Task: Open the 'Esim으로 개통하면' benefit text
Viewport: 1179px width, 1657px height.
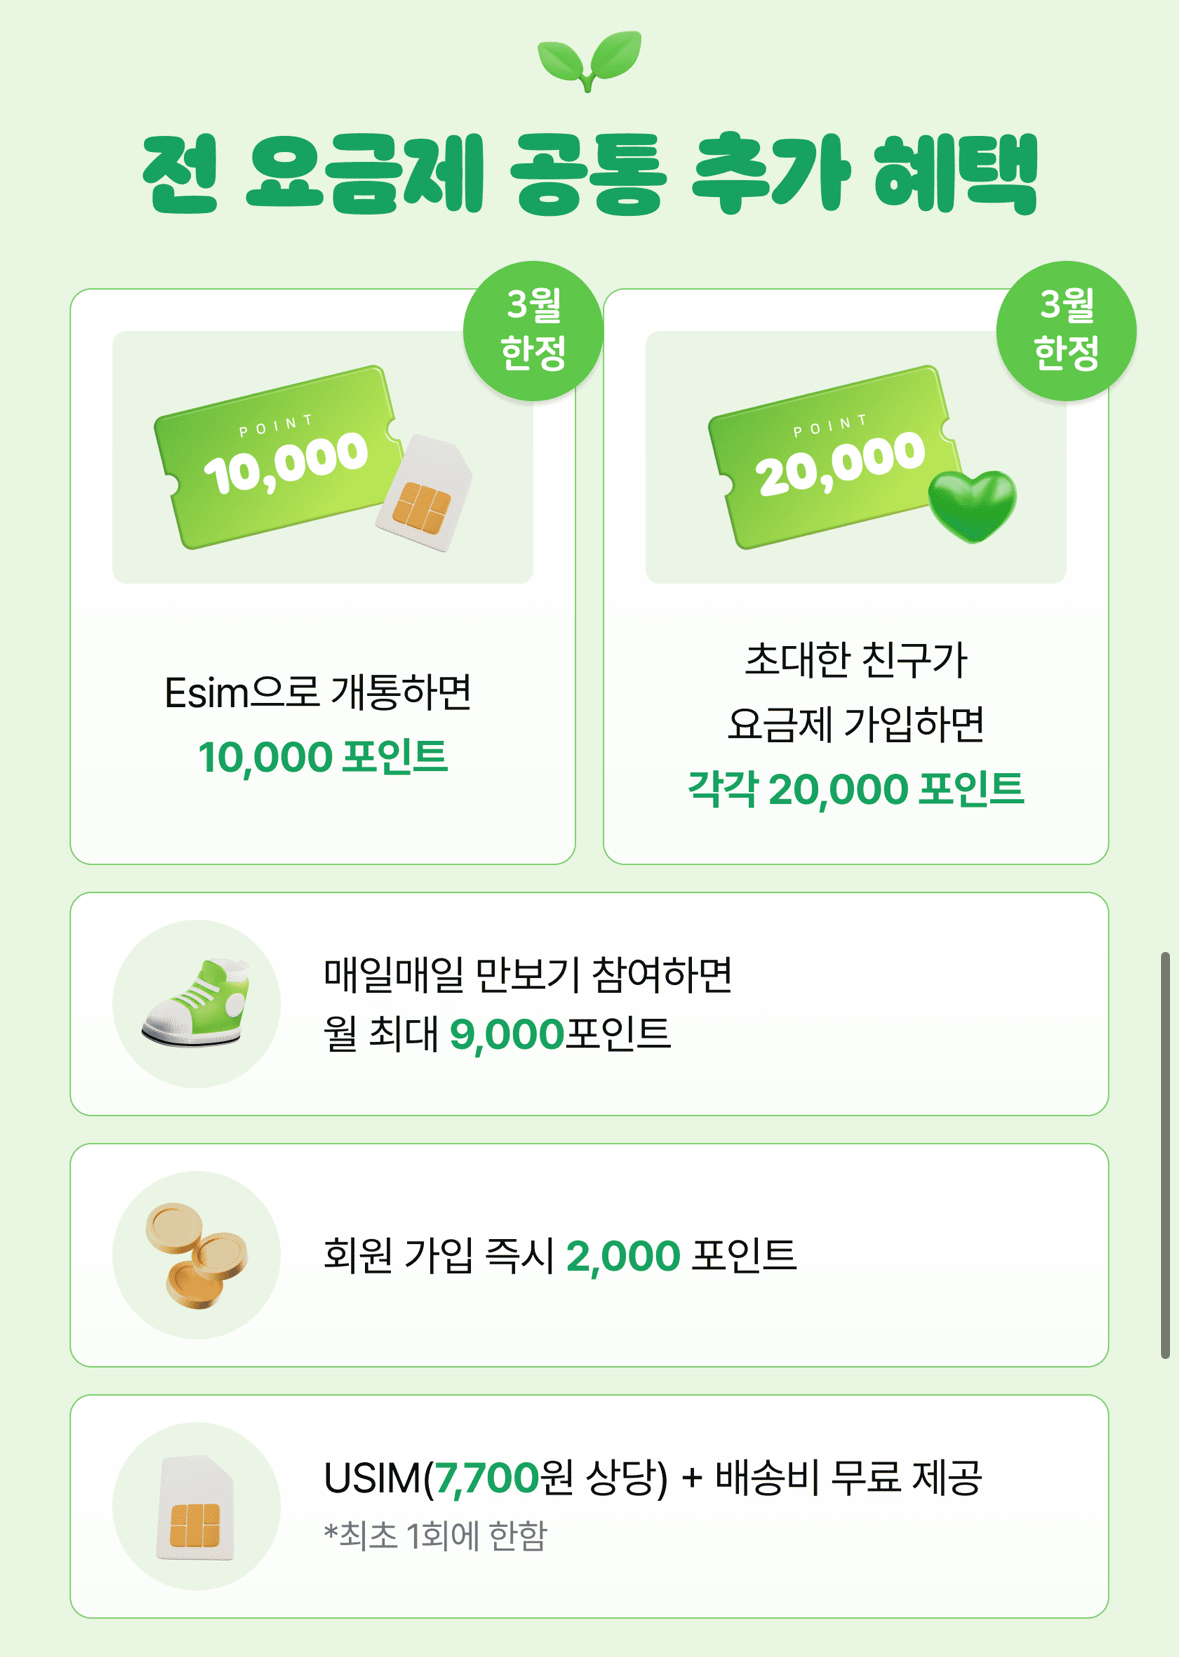Action: coord(318,692)
